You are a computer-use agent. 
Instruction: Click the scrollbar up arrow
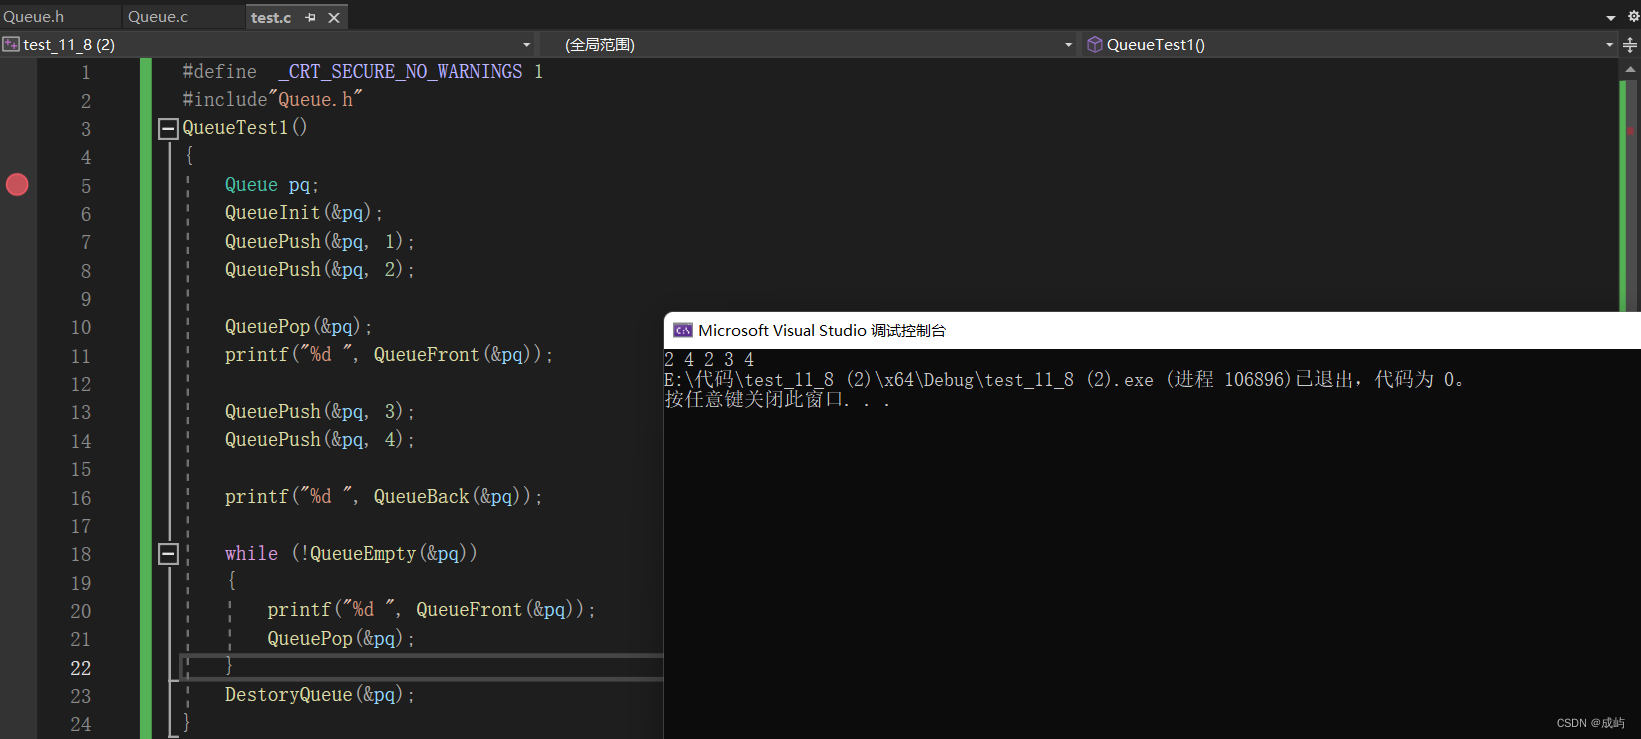coord(1631,69)
